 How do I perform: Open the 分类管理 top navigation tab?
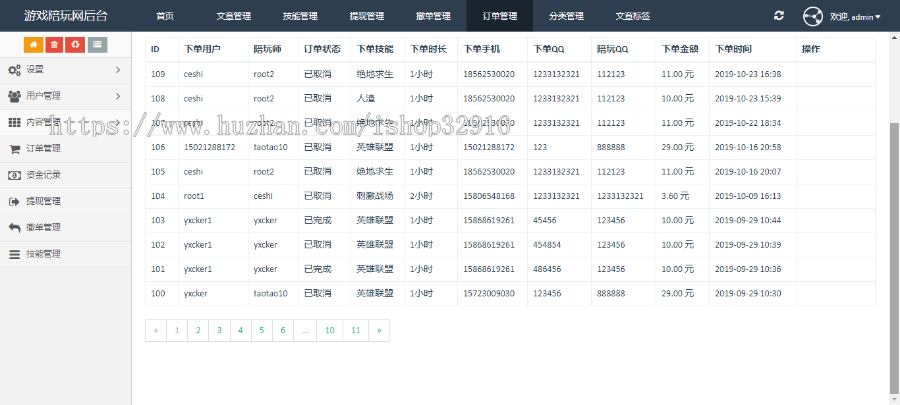566,16
